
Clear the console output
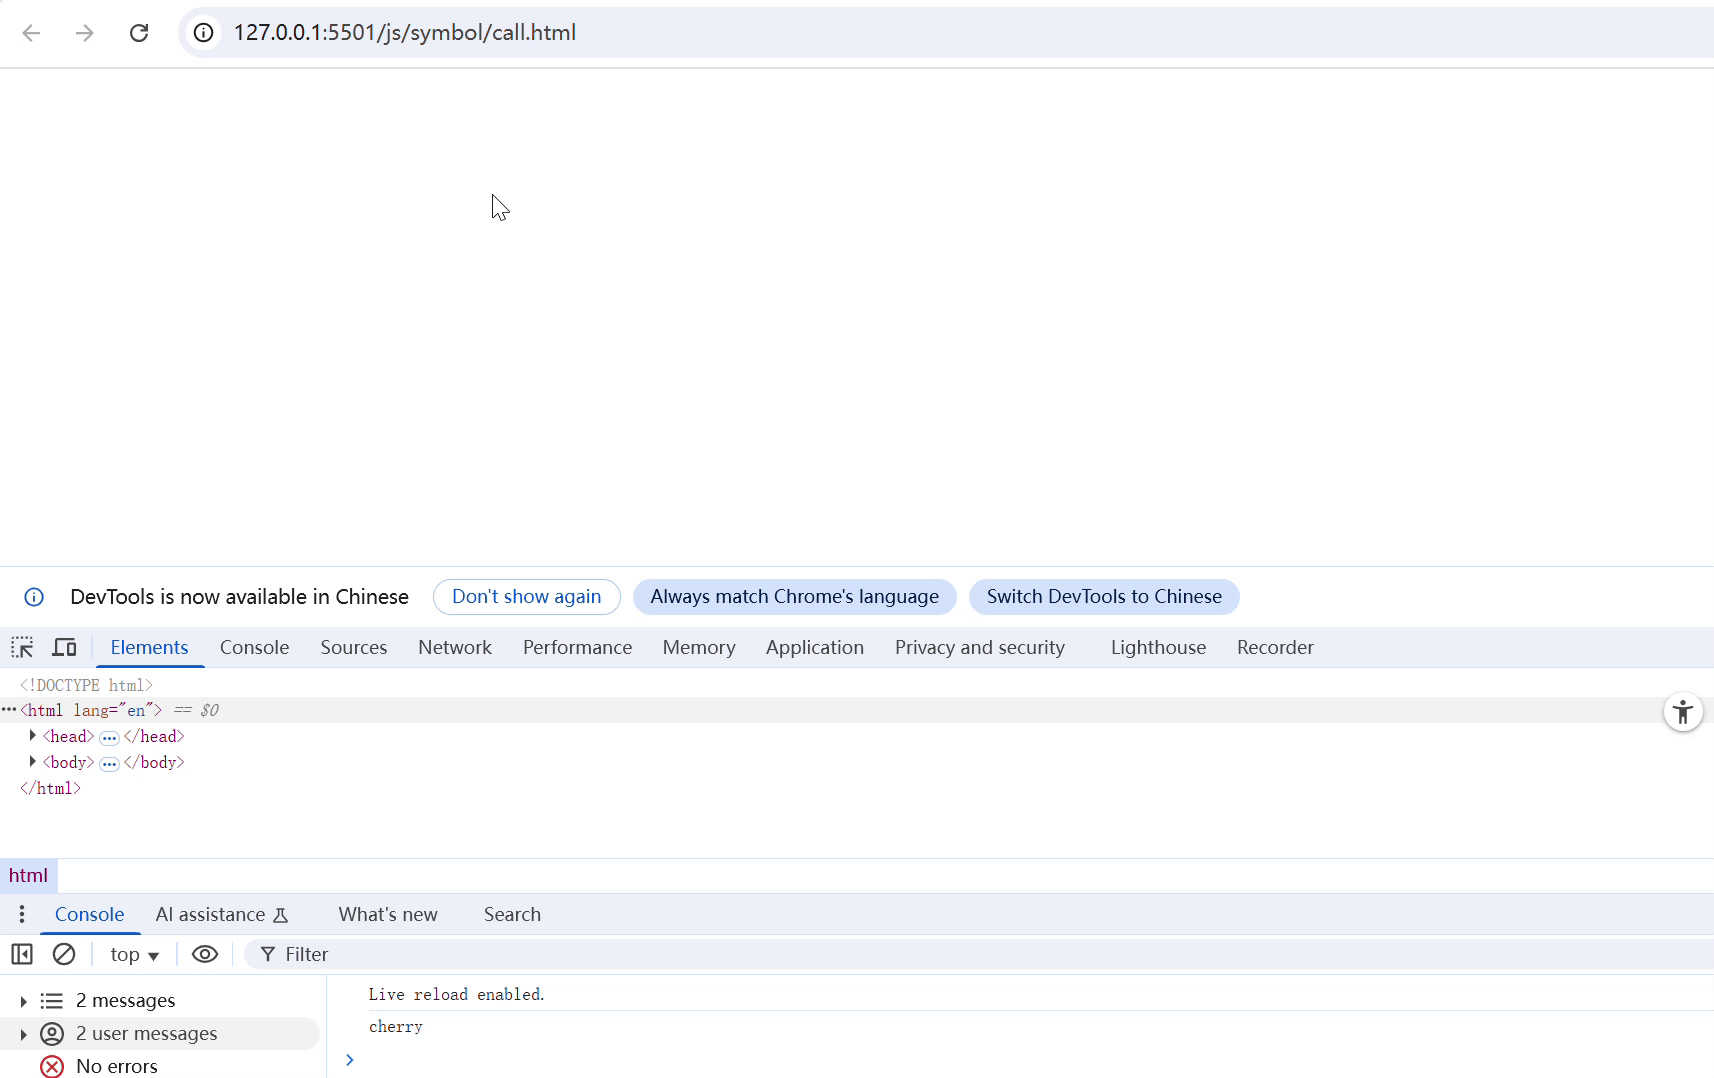pyautogui.click(x=64, y=955)
